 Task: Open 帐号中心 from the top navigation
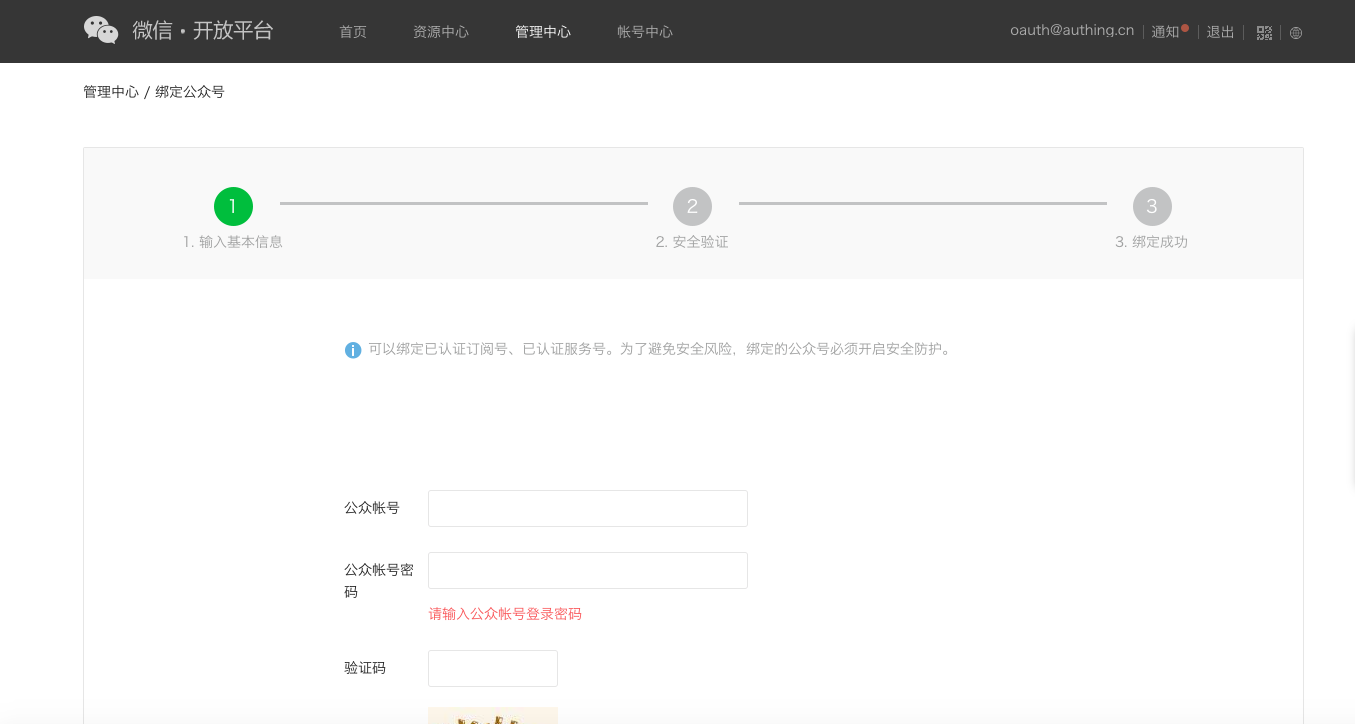(x=645, y=32)
